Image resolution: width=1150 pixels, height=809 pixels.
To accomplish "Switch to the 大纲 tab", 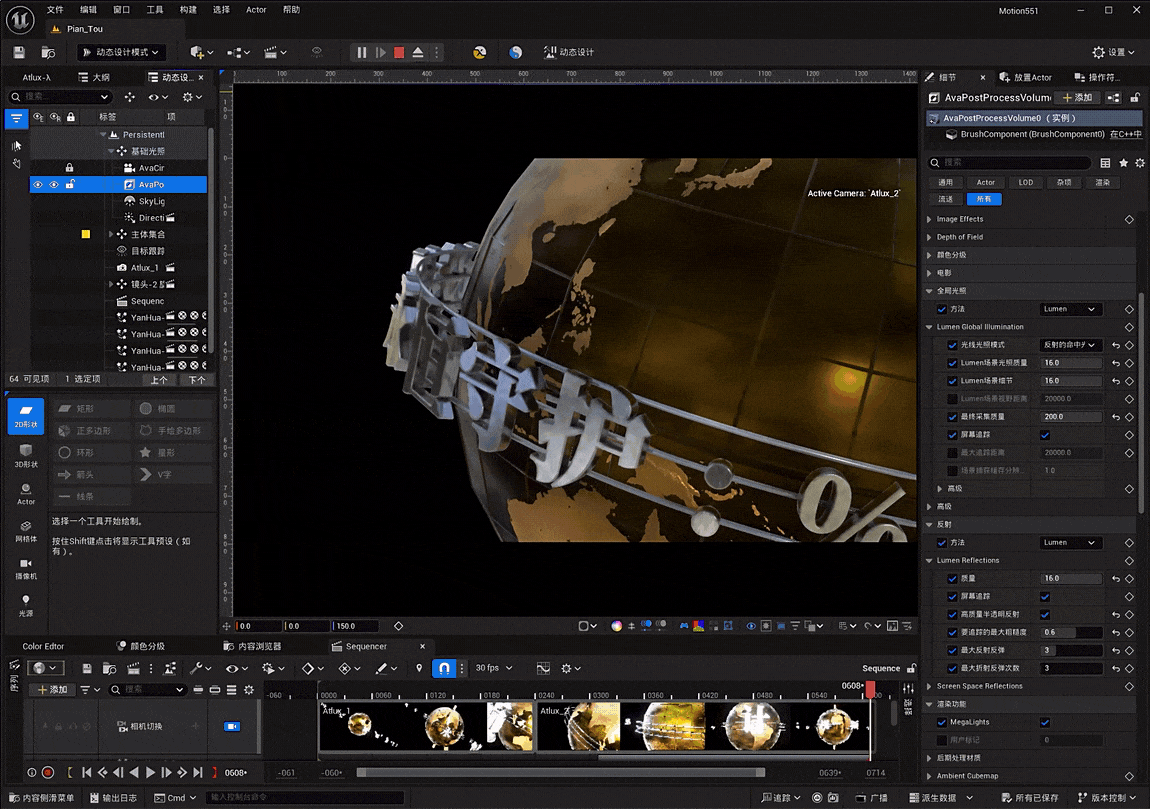I will (x=95, y=77).
